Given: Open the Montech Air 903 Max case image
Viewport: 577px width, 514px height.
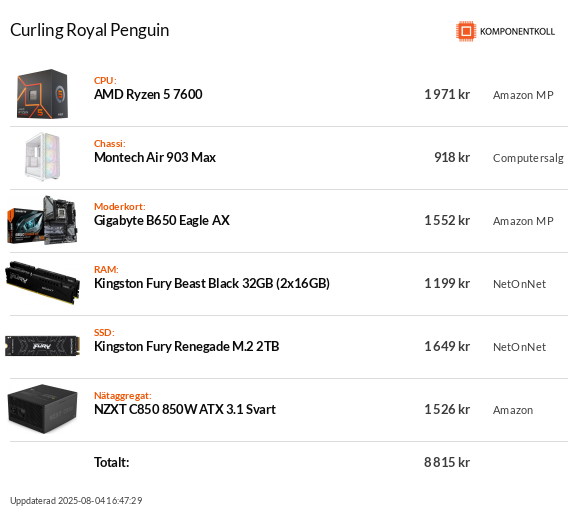Looking at the screenshot, I should (42, 157).
